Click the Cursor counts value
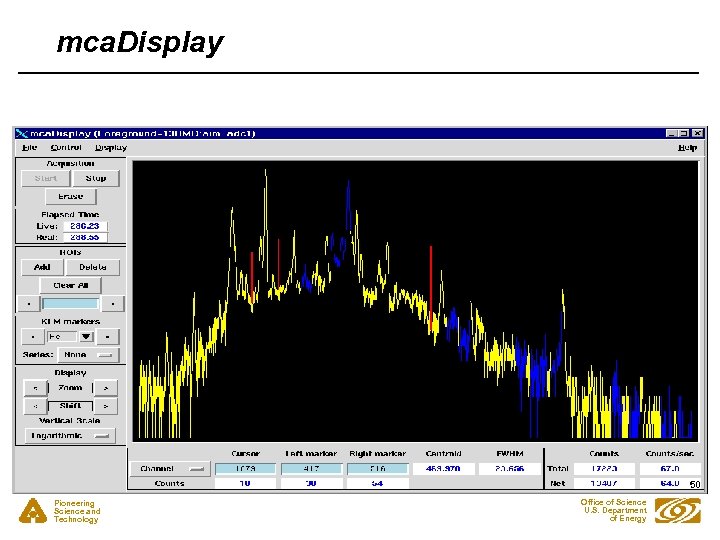Viewport: 720px width, 540px height. [x=245, y=483]
